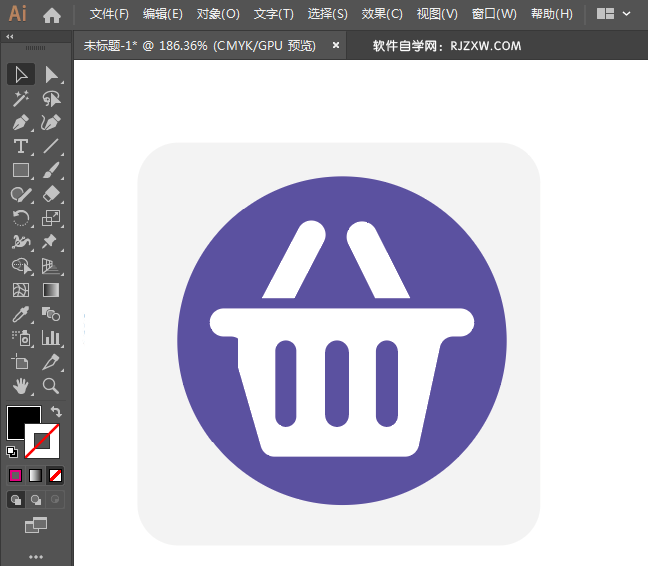Click Change Screen Mode button
The width and height of the screenshot is (648, 566).
tap(36, 524)
